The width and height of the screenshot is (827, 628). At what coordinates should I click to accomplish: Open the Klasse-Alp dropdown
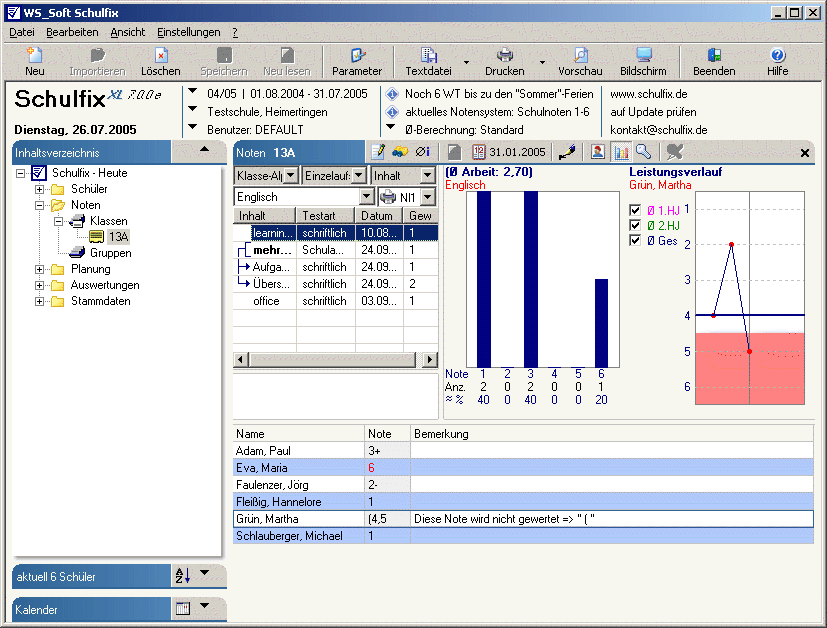[x=291, y=175]
